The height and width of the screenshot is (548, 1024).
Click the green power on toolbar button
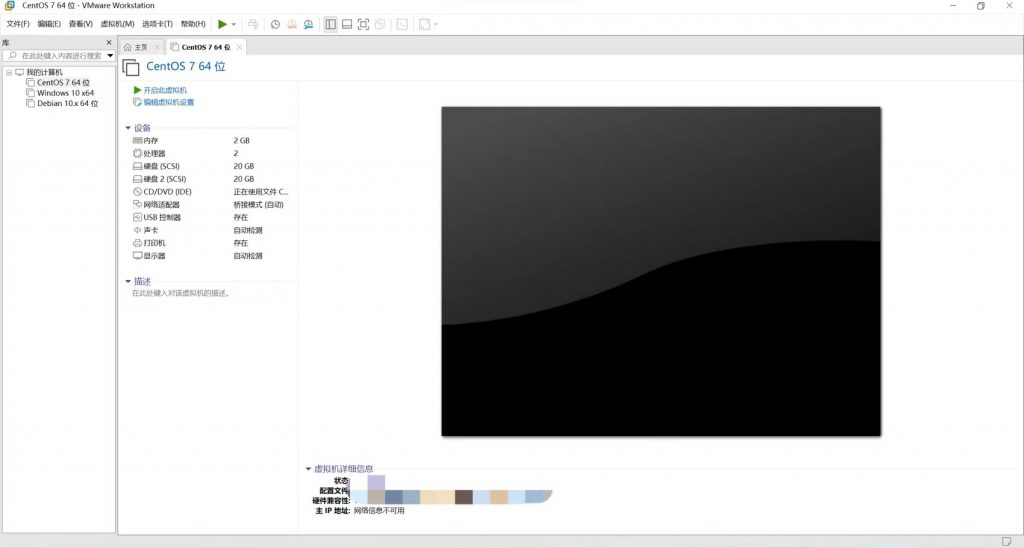coord(222,24)
